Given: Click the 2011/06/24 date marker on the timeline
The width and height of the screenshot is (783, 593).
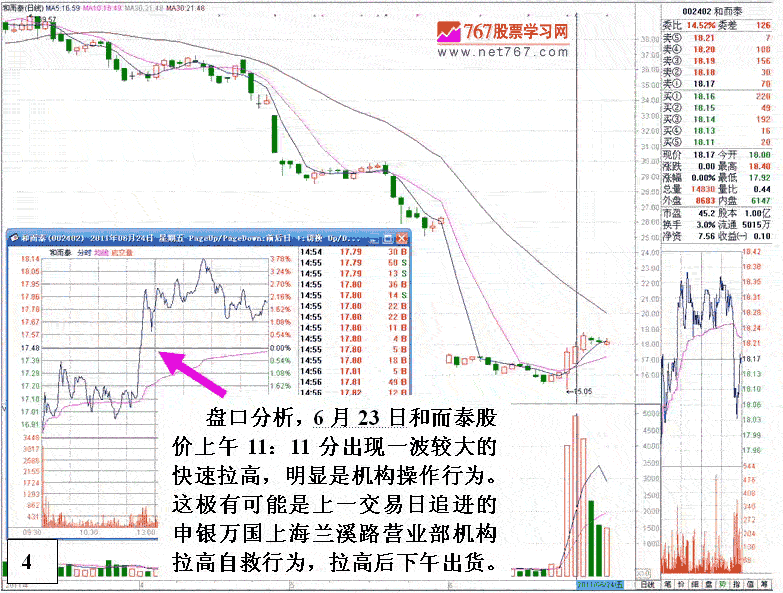Looking at the screenshot, I should pos(601,581).
